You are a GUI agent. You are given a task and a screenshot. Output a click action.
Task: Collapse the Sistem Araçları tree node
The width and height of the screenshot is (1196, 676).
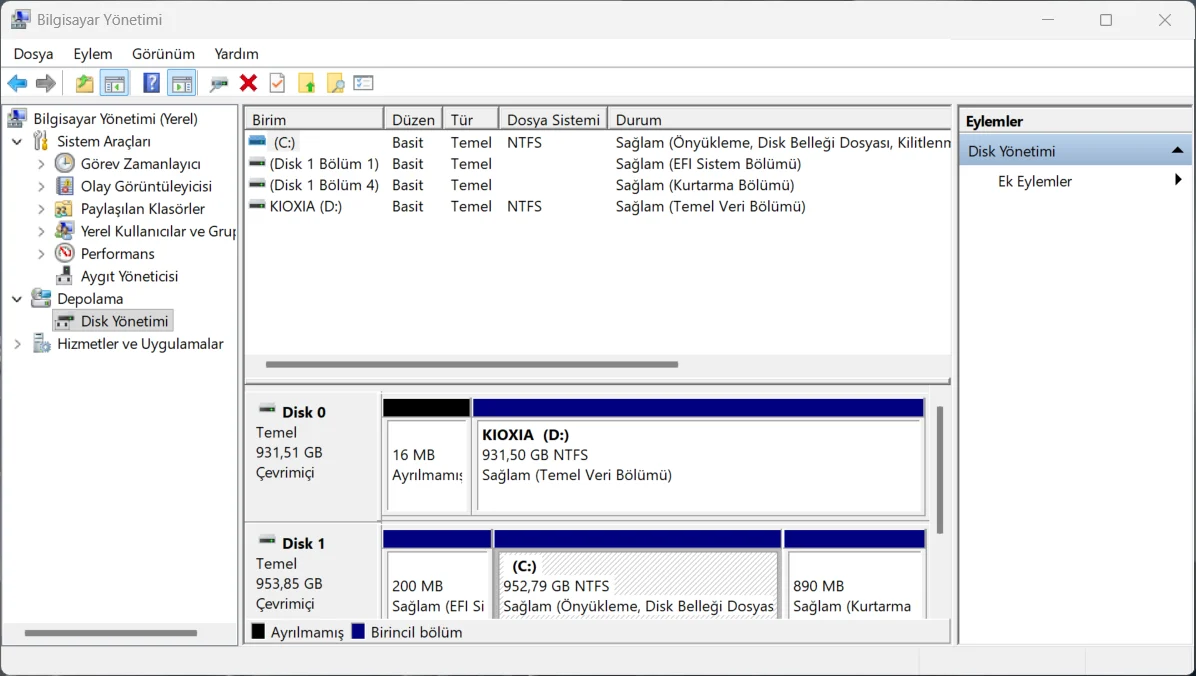click(17, 141)
